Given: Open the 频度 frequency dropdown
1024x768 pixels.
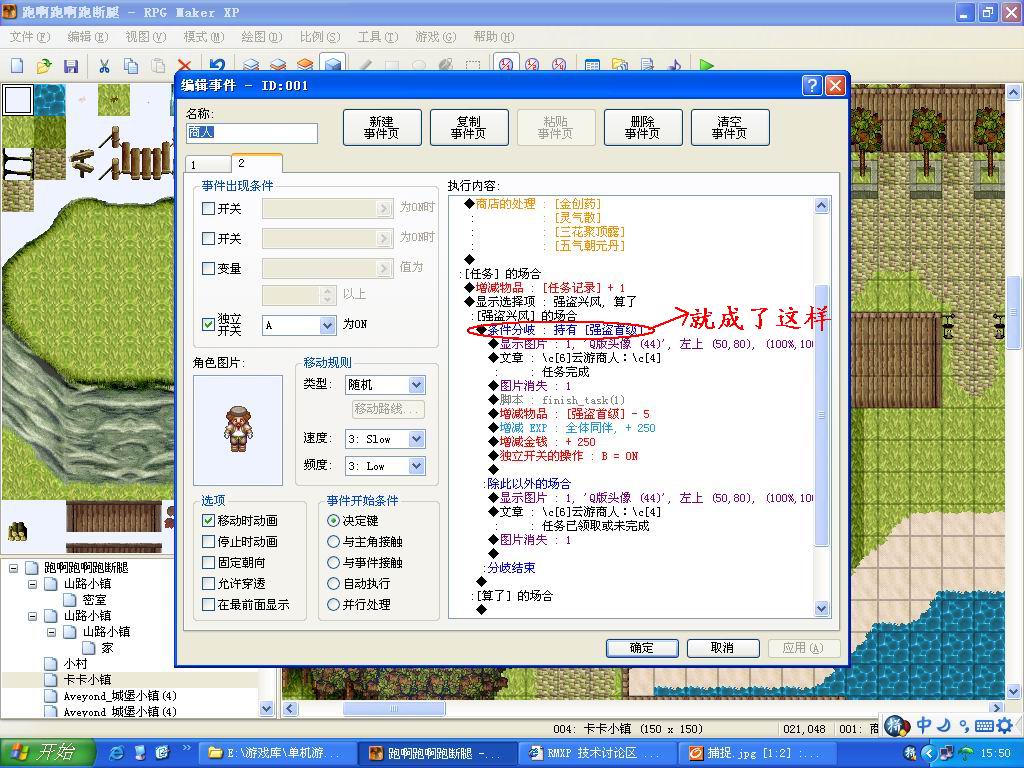Looking at the screenshot, I should [417, 466].
